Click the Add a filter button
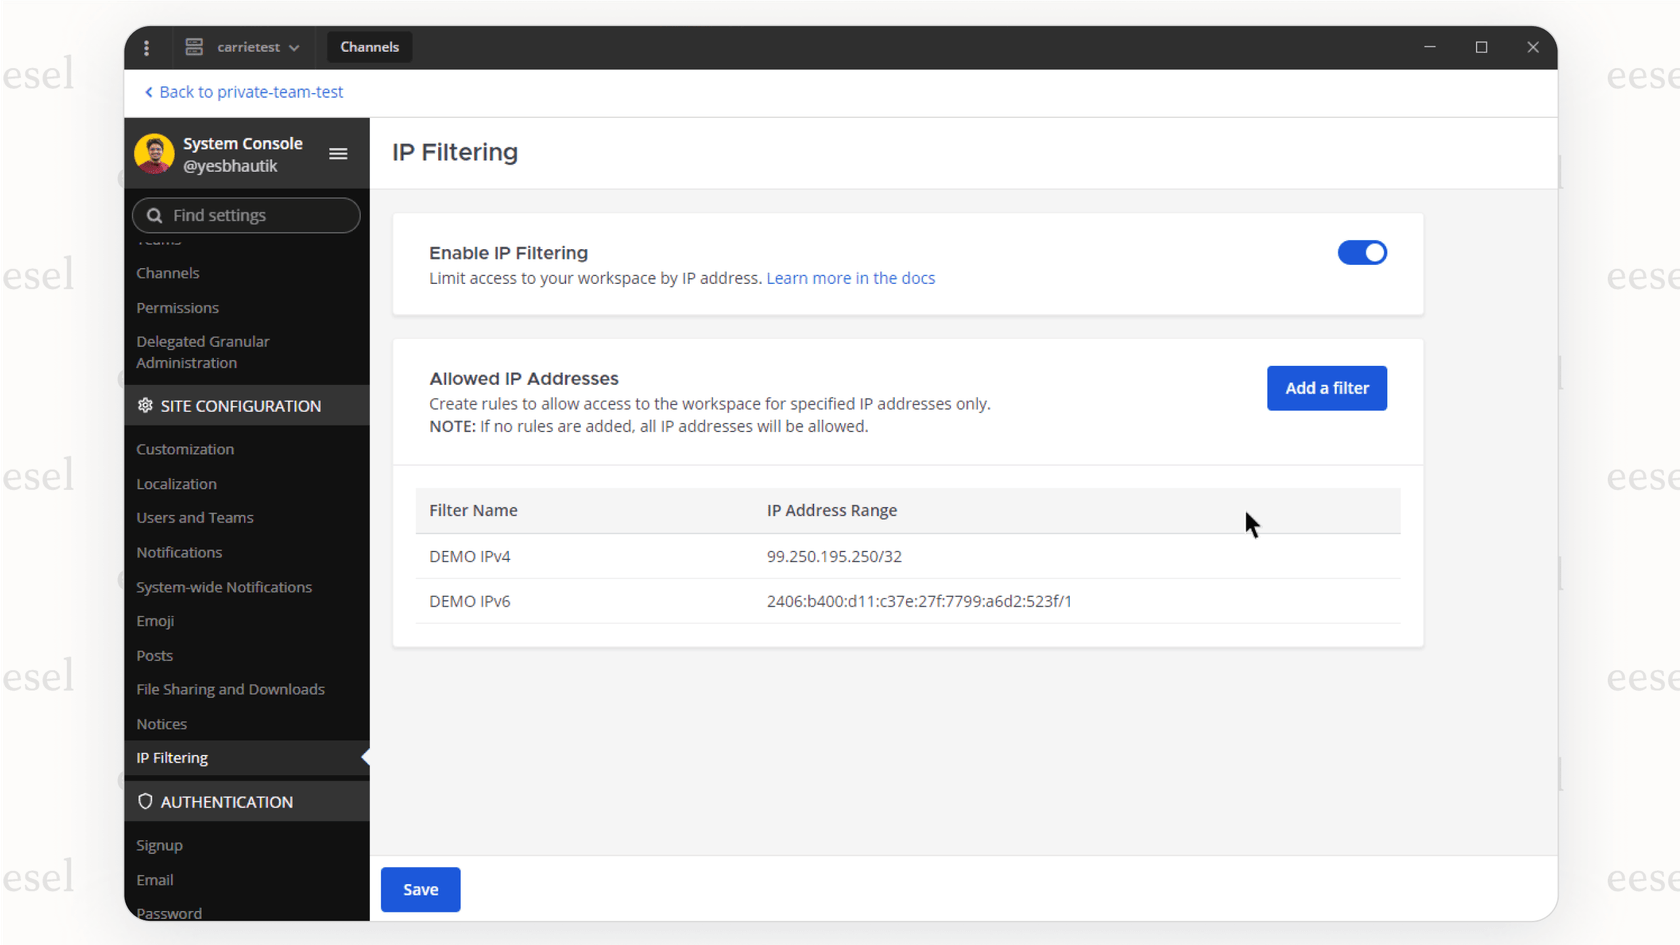Screen dimensions: 1680x945 (x=1327, y=388)
